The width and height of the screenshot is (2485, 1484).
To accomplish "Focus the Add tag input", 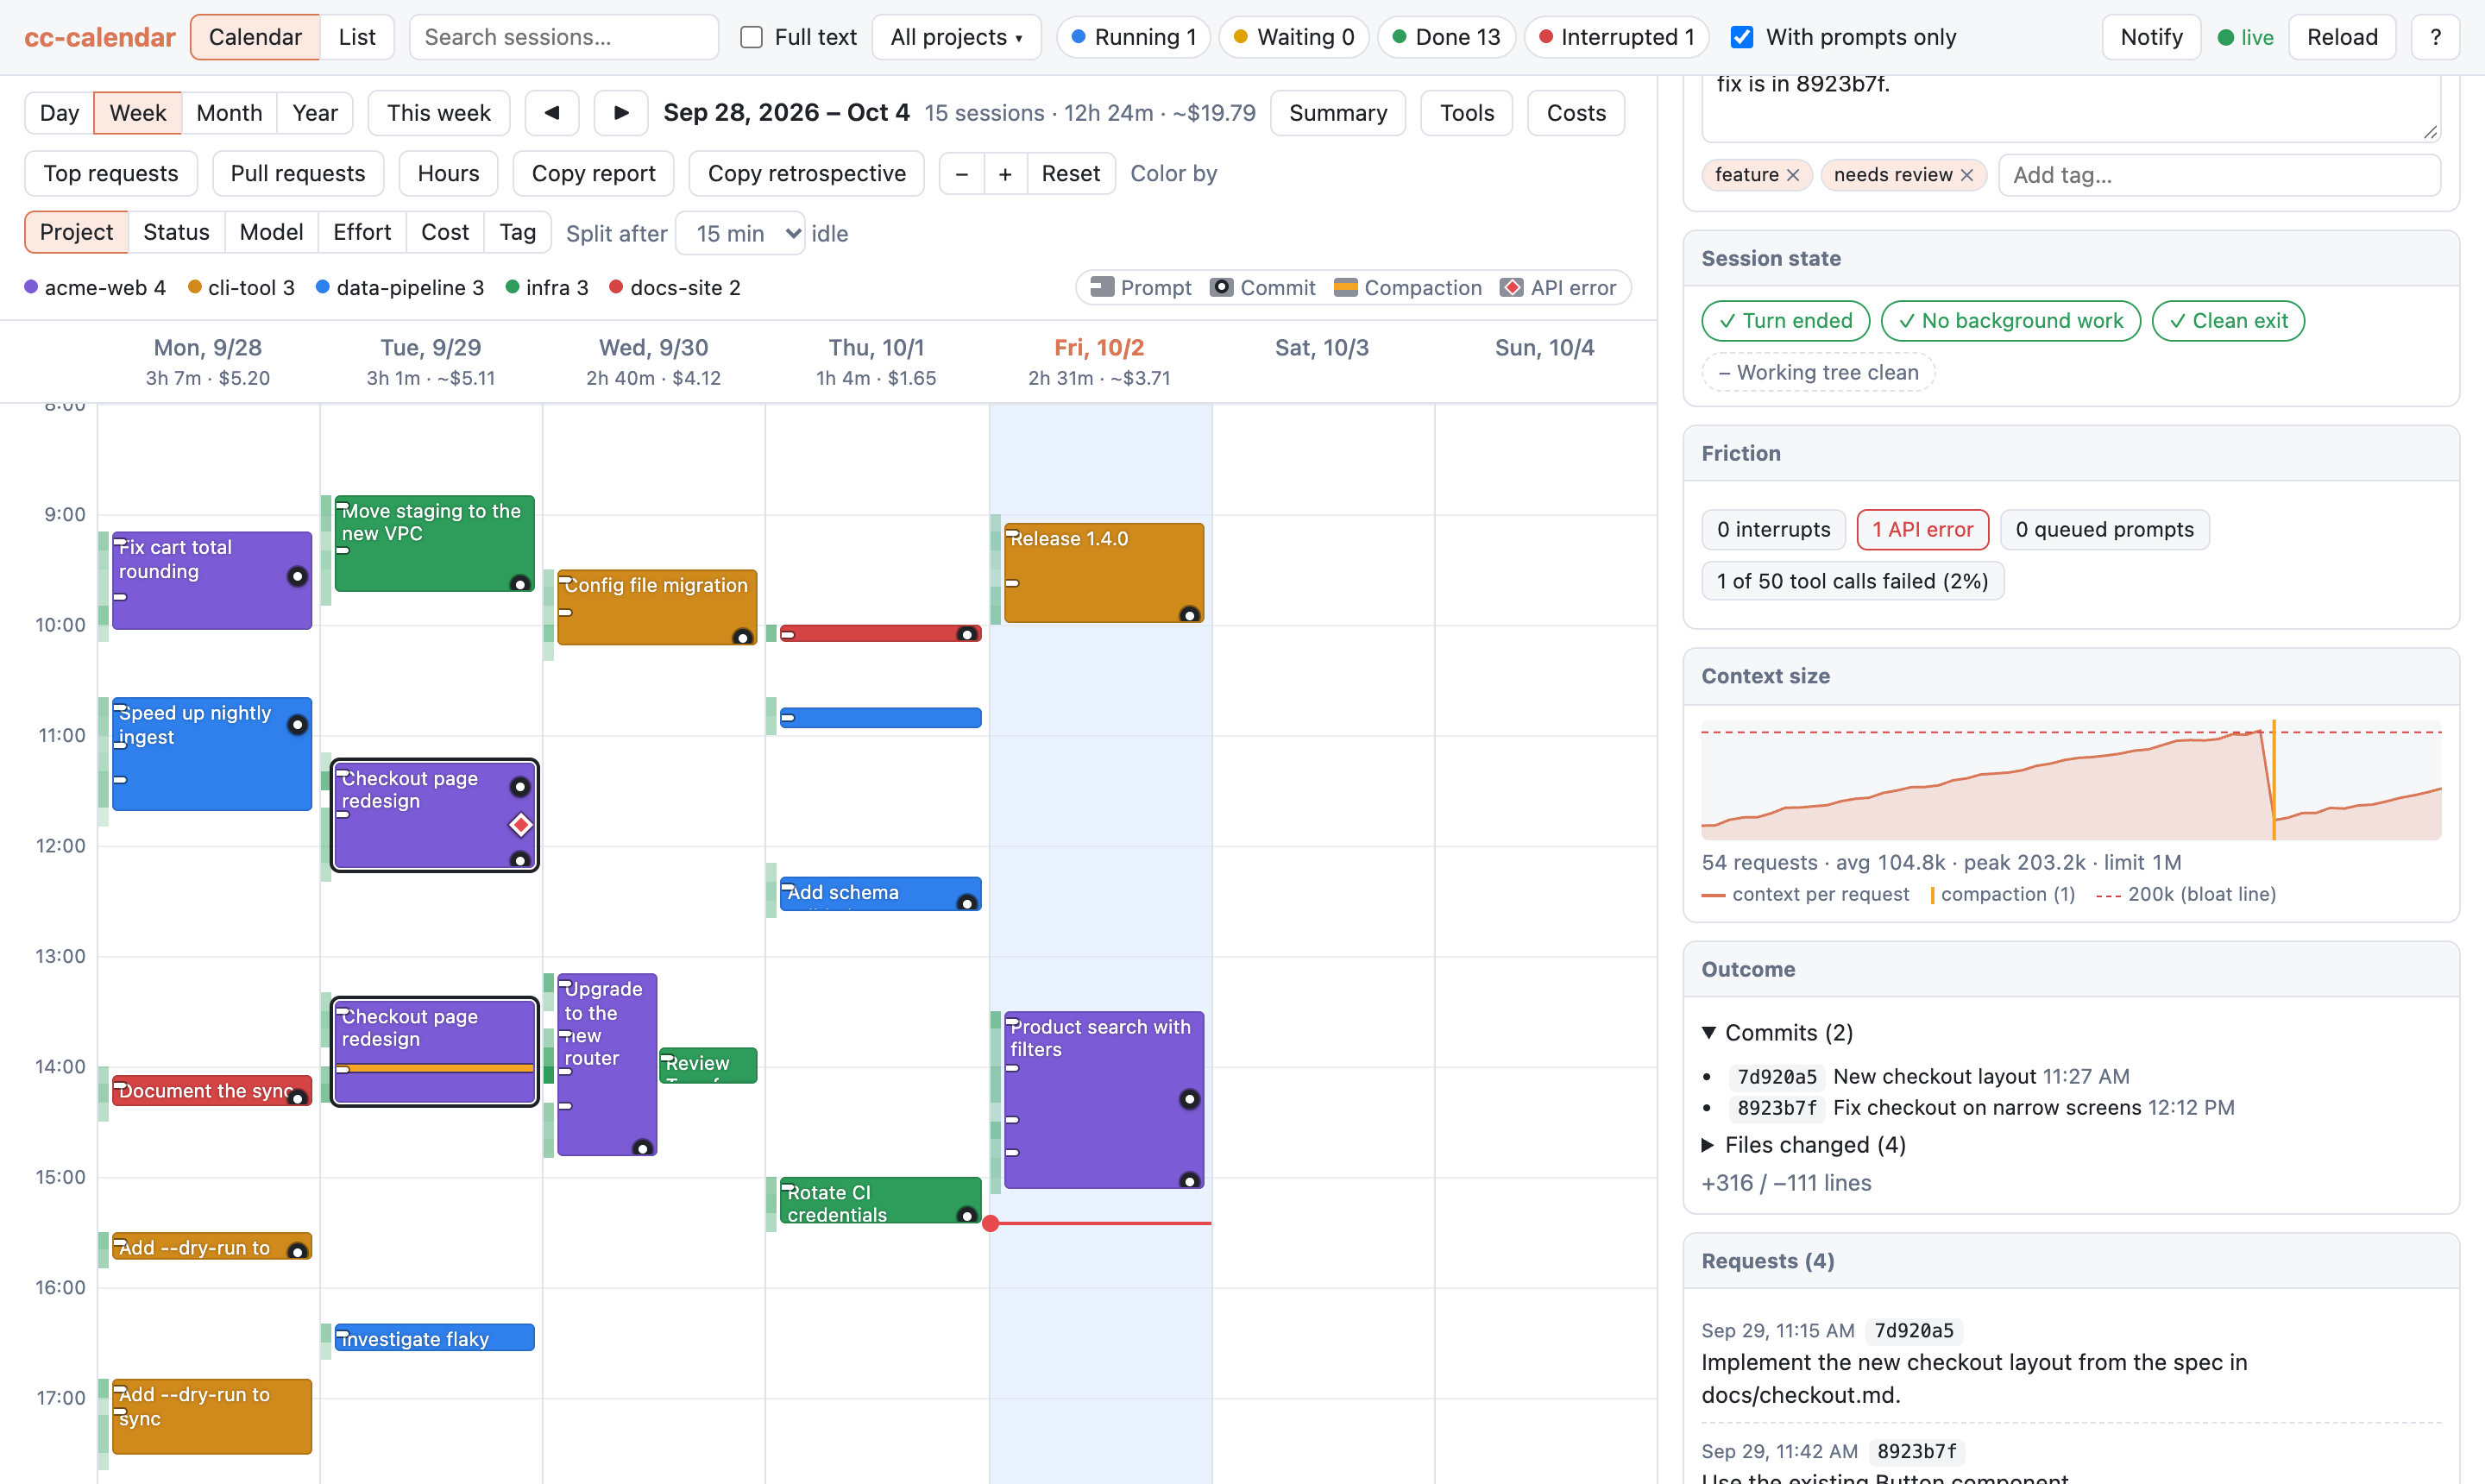I will click(2219, 175).
